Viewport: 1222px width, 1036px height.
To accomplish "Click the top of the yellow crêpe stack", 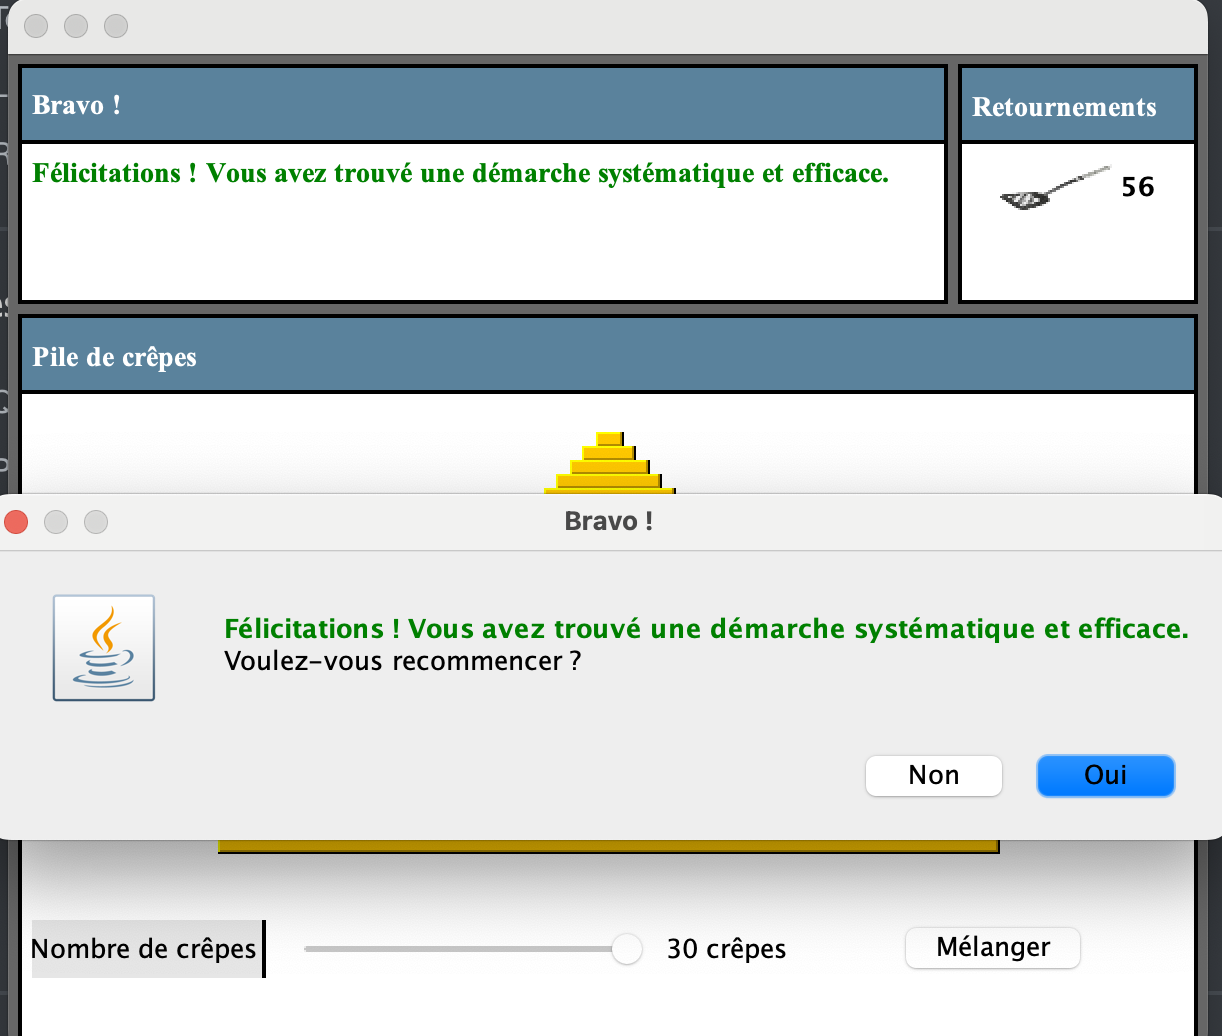I will tap(609, 439).
